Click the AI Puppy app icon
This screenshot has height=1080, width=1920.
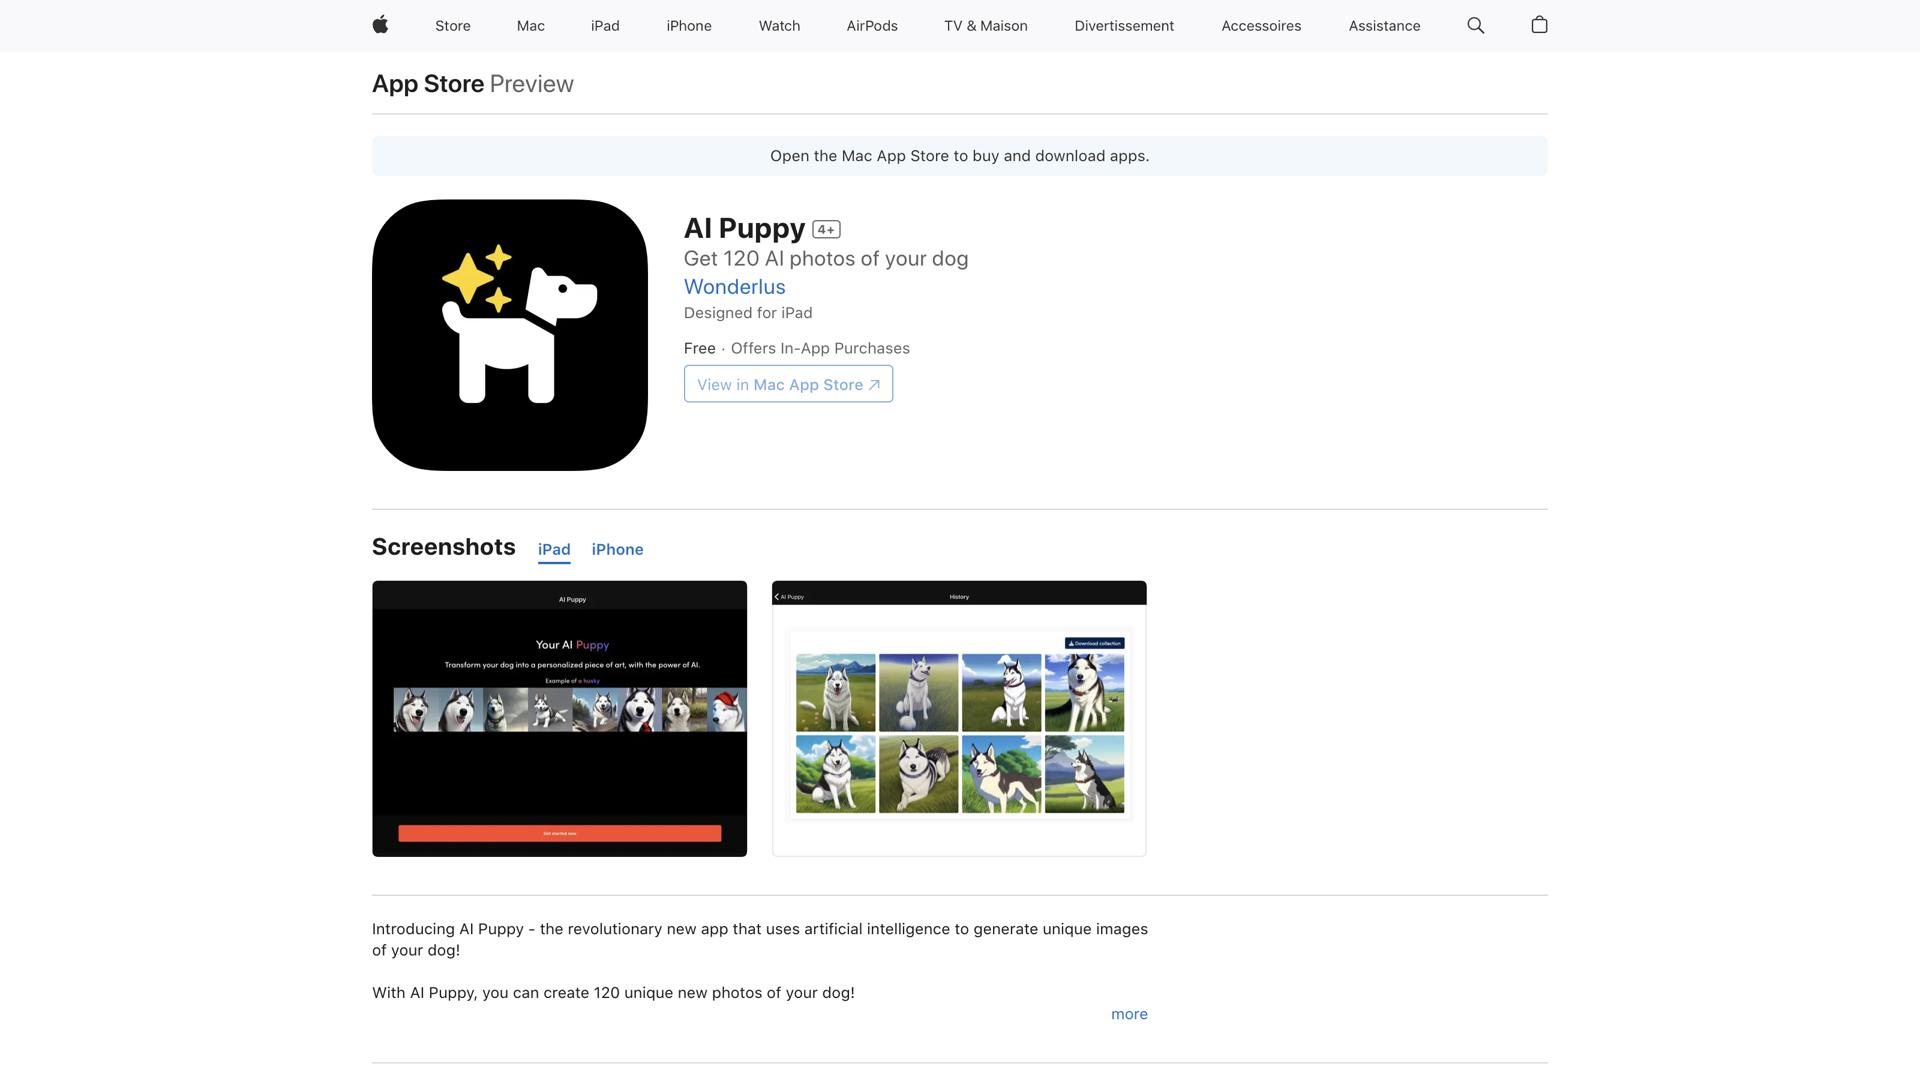pyautogui.click(x=509, y=335)
